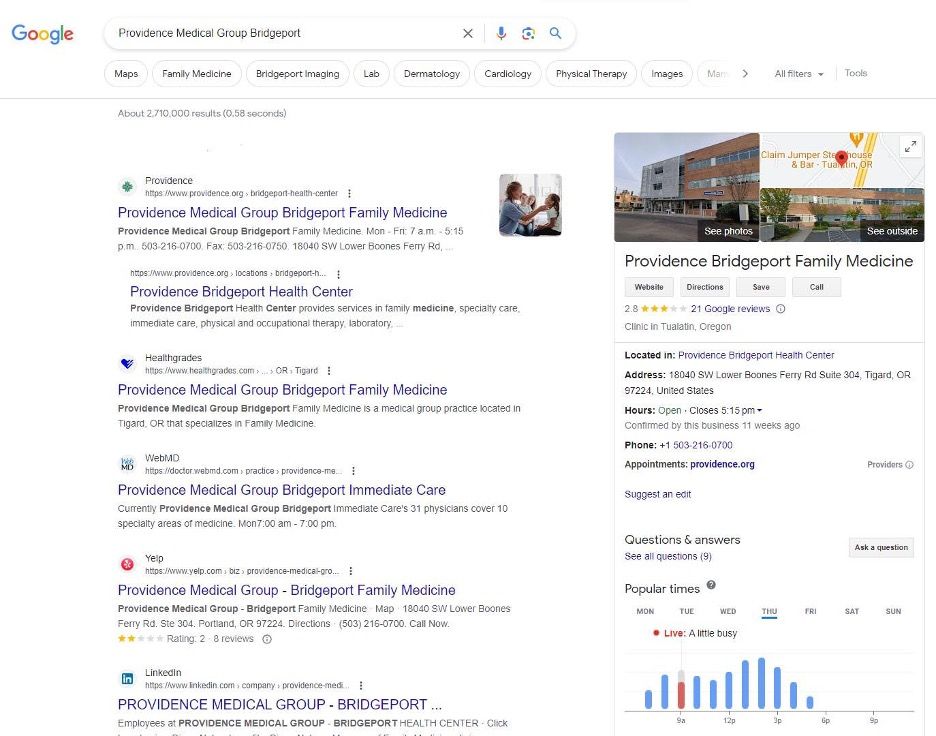Select the Maps filter chip
Viewport: 936px width, 736px height.
126,74
